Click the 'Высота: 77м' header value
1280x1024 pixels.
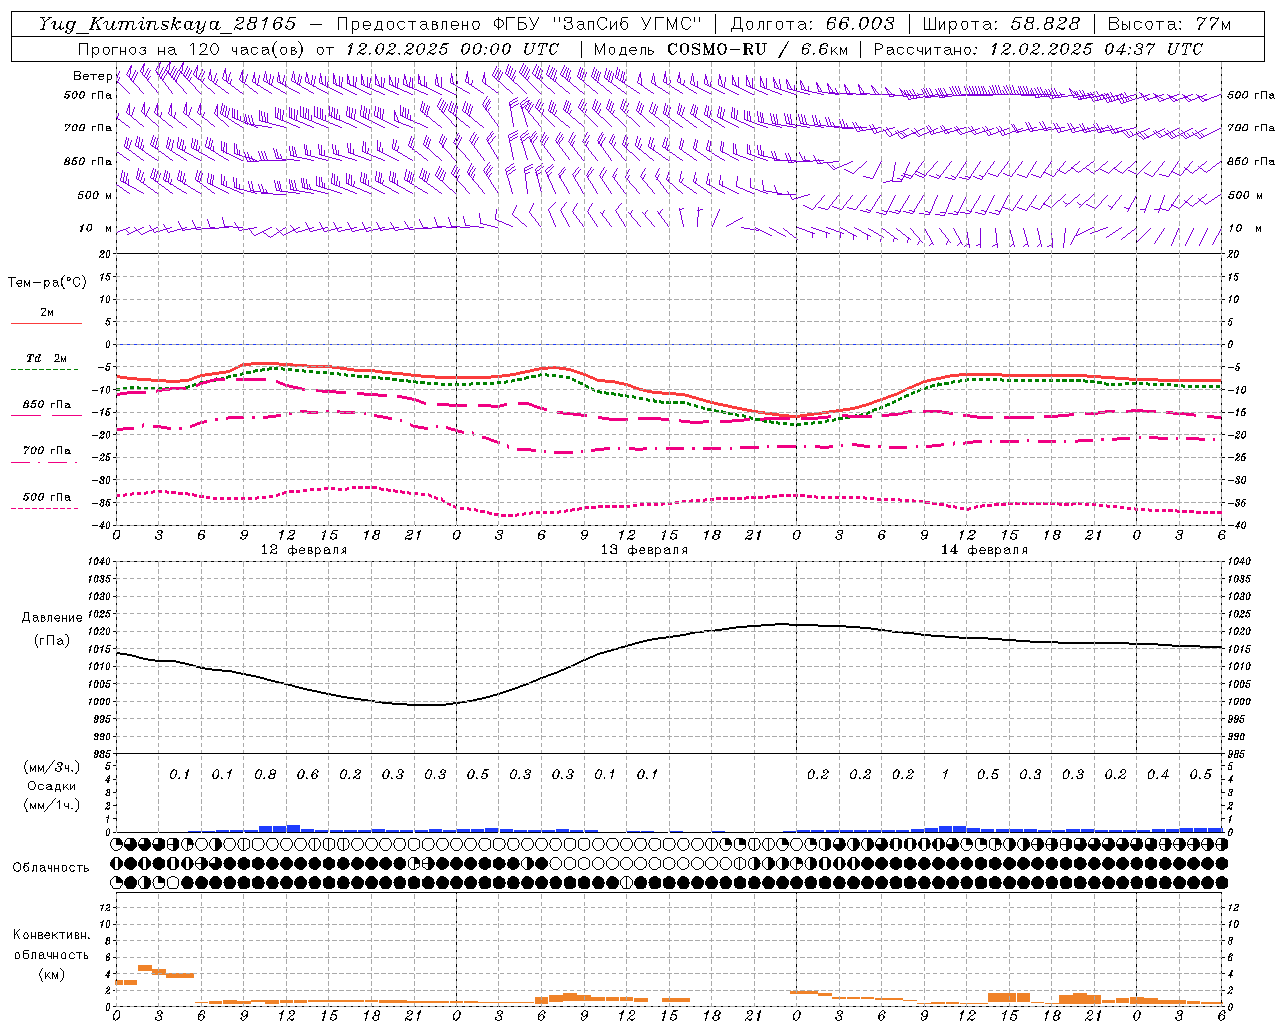[1169, 24]
